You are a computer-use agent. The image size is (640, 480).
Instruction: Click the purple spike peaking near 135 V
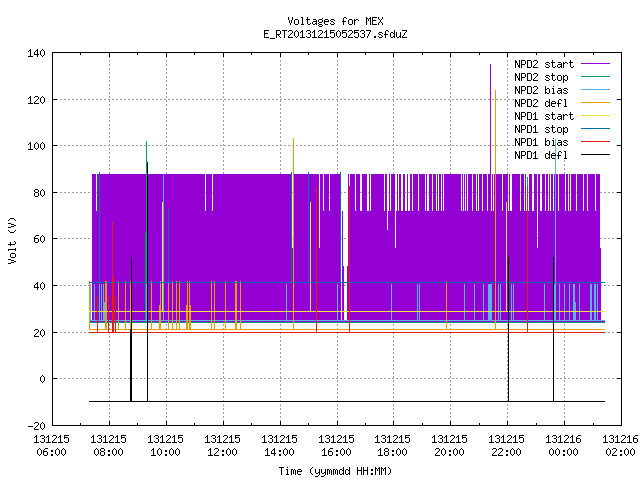click(x=490, y=118)
